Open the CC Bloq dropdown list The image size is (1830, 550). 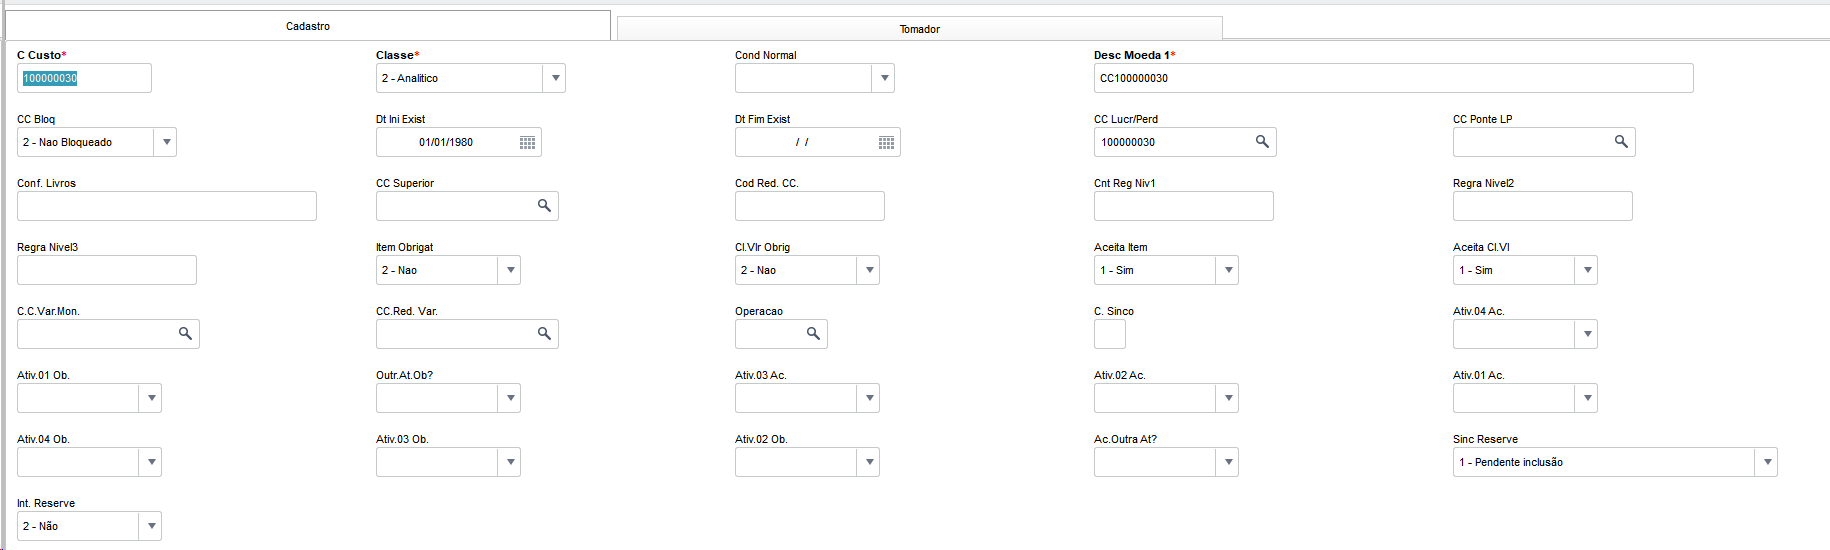click(166, 142)
